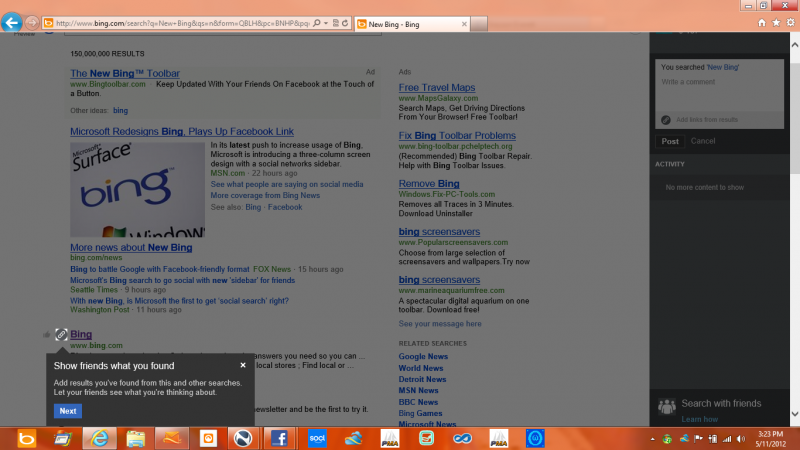
Task: Click the 'Add links from results' link icon
Action: coord(666,119)
